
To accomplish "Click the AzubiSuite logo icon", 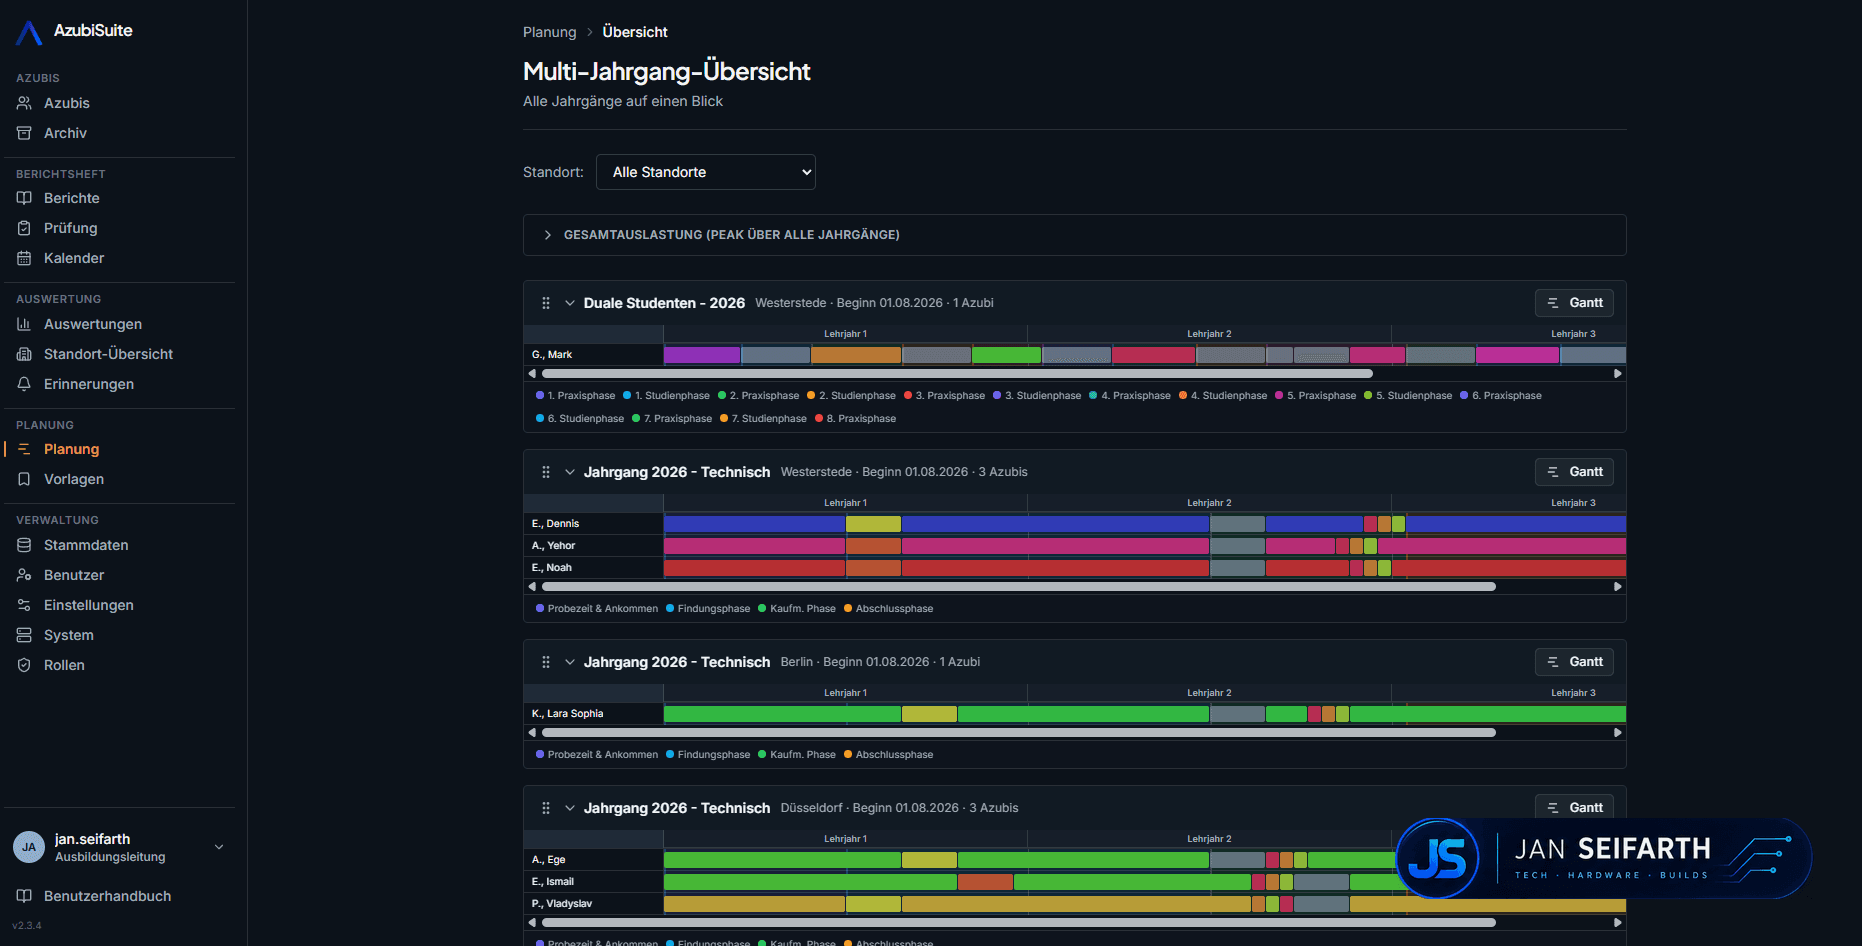I will pyautogui.click(x=29, y=32).
